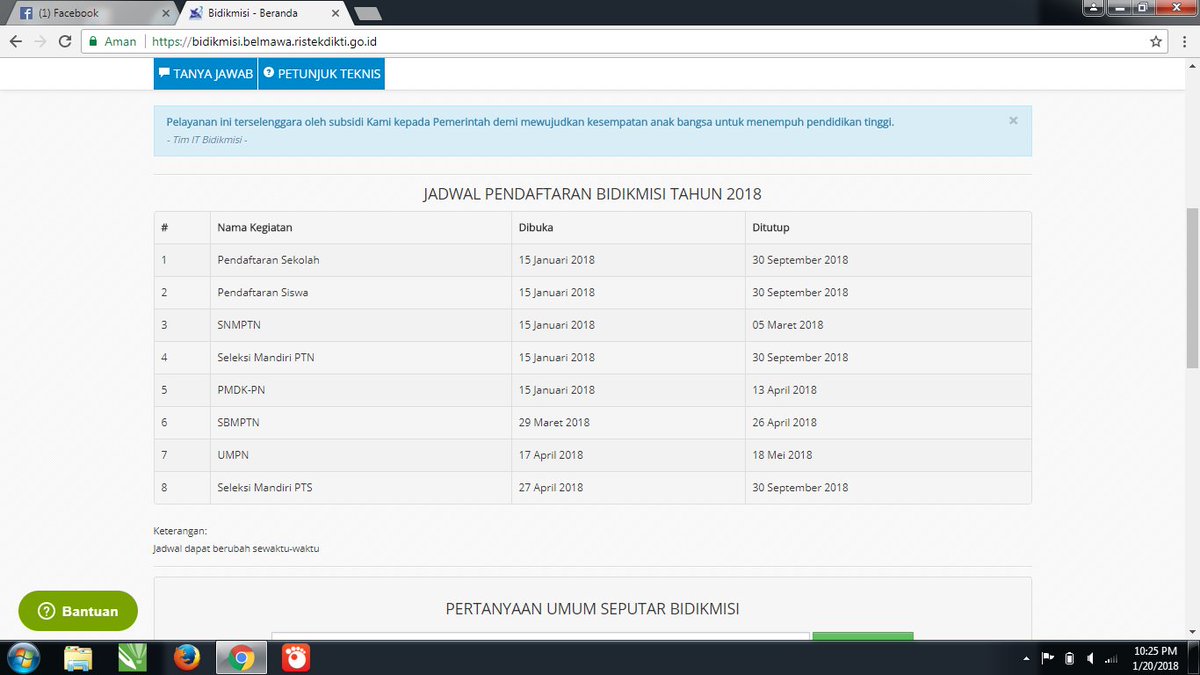Screen dimensions: 1200x675
Task: Click the scrollbar up arrow
Action: pyautogui.click(x=1191, y=65)
